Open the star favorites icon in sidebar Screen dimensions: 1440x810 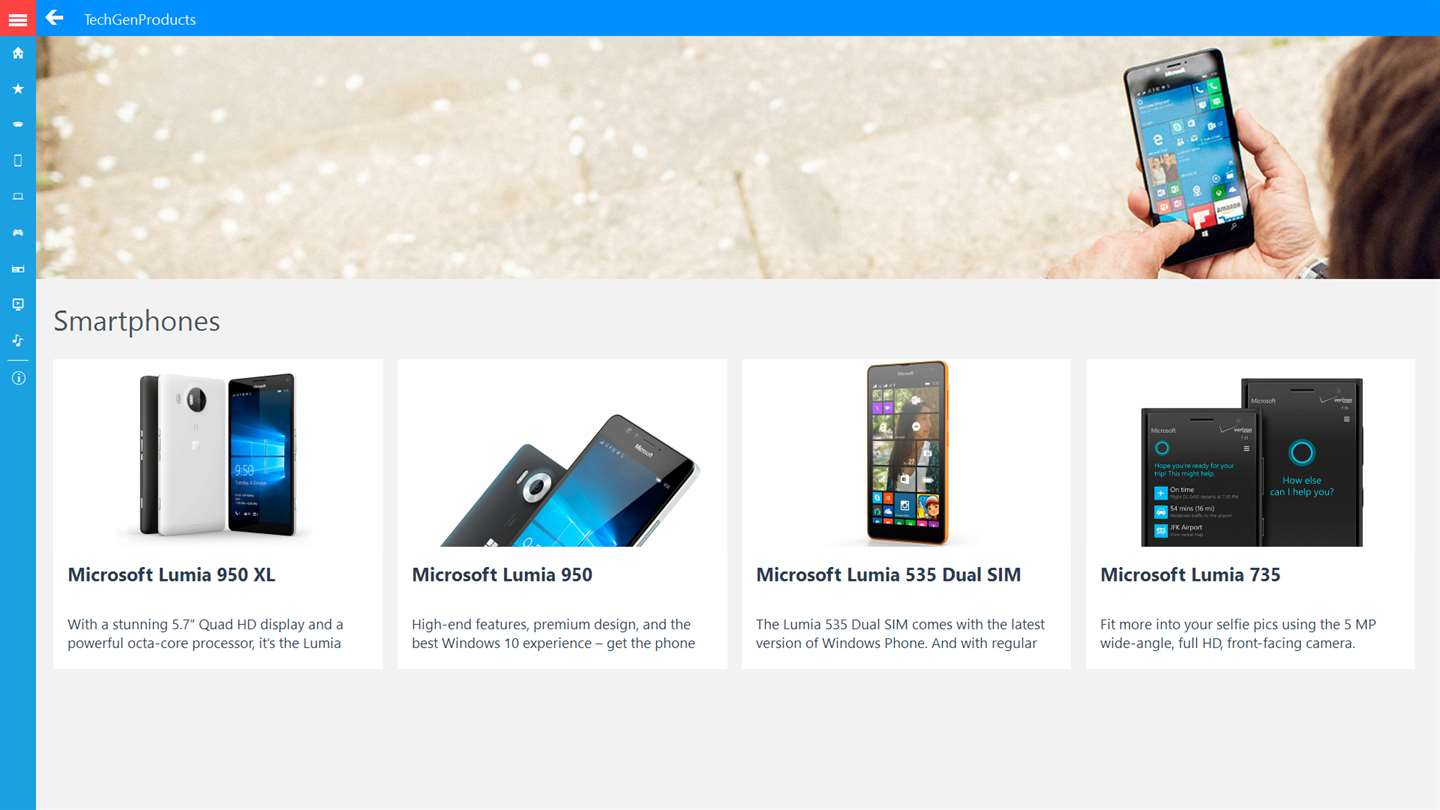tap(18, 89)
